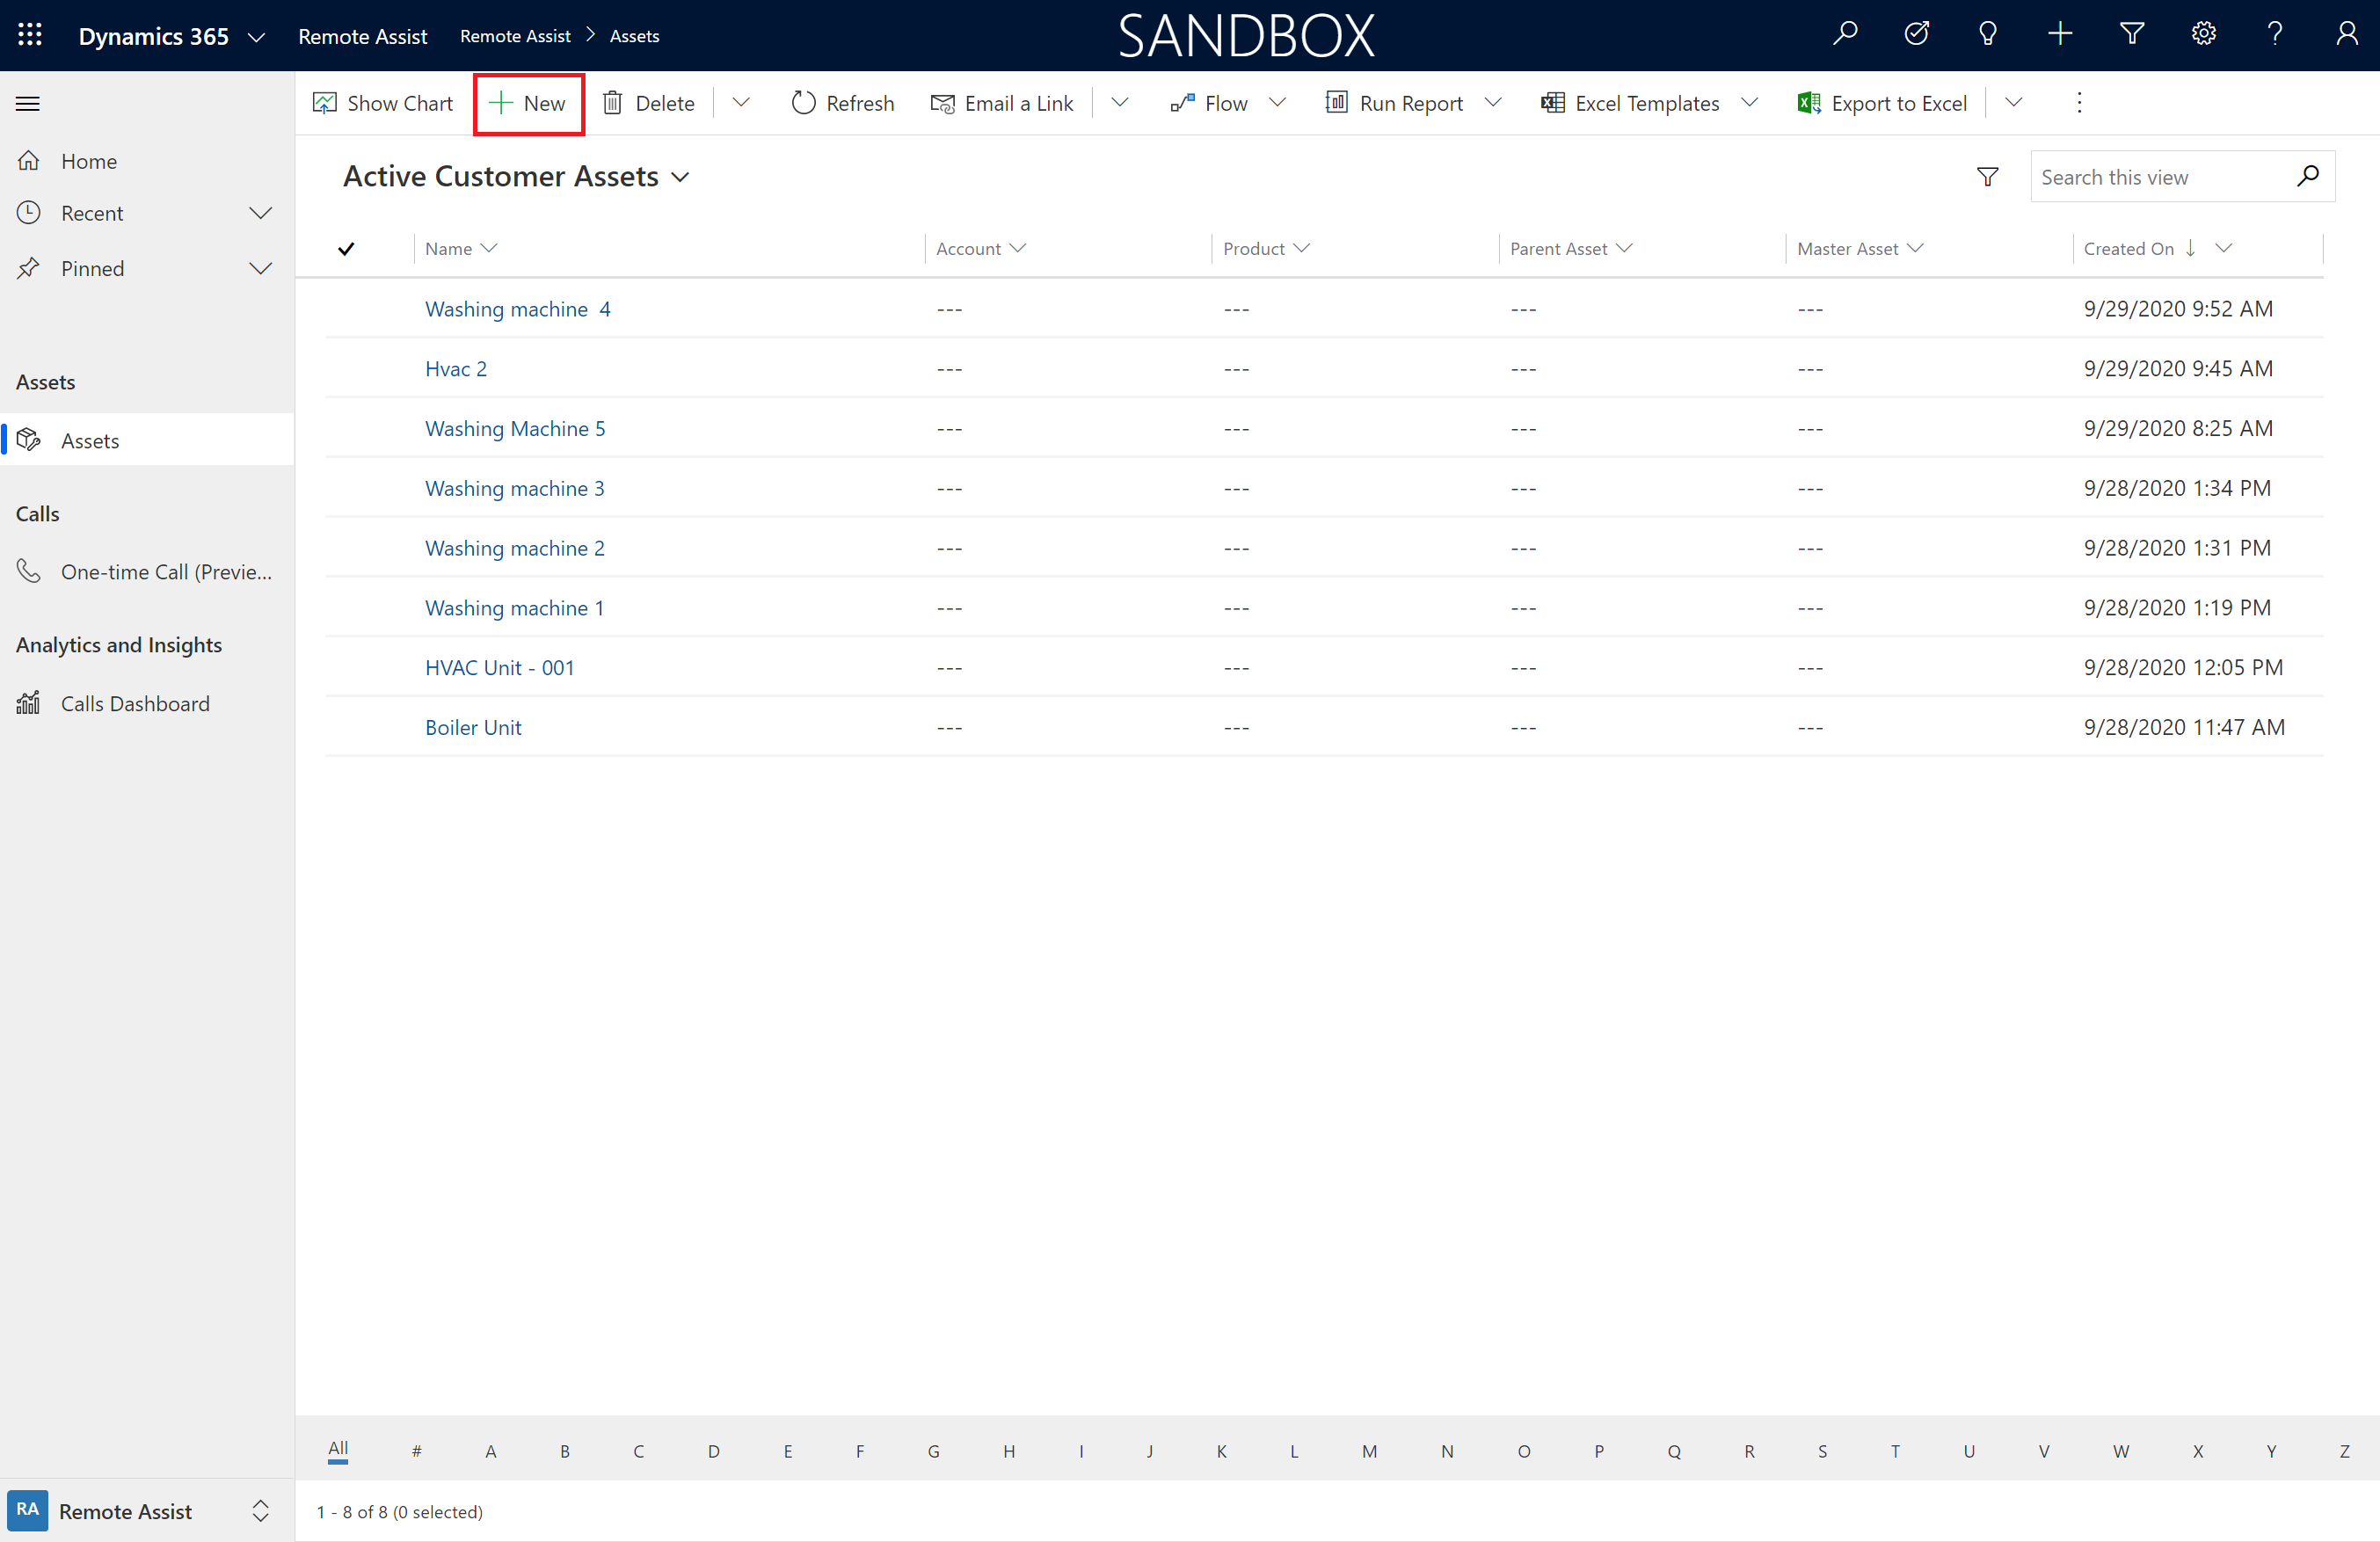This screenshot has width=2380, height=1542.
Task: Click the Boiler Unit asset link
Action: coord(476,727)
